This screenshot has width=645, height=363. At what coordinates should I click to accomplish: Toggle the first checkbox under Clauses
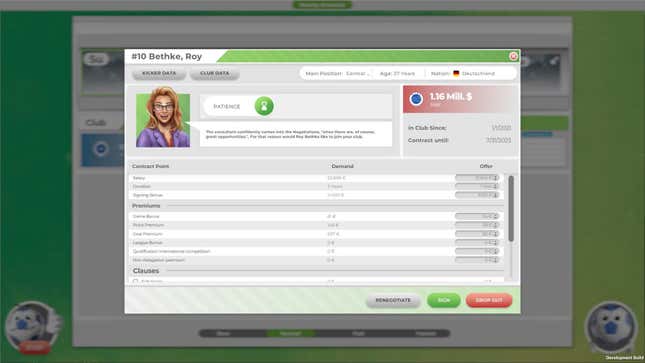point(135,281)
